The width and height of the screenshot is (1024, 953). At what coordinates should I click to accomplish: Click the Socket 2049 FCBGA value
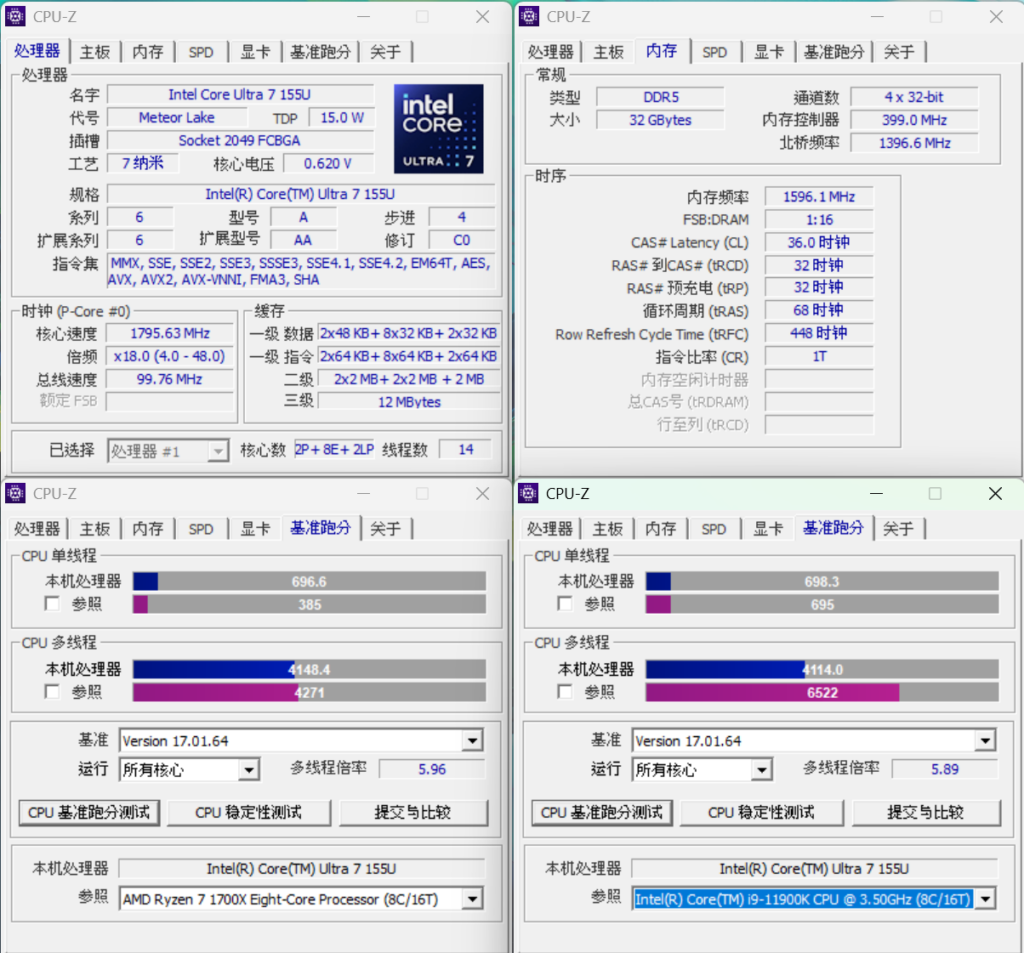click(x=240, y=140)
